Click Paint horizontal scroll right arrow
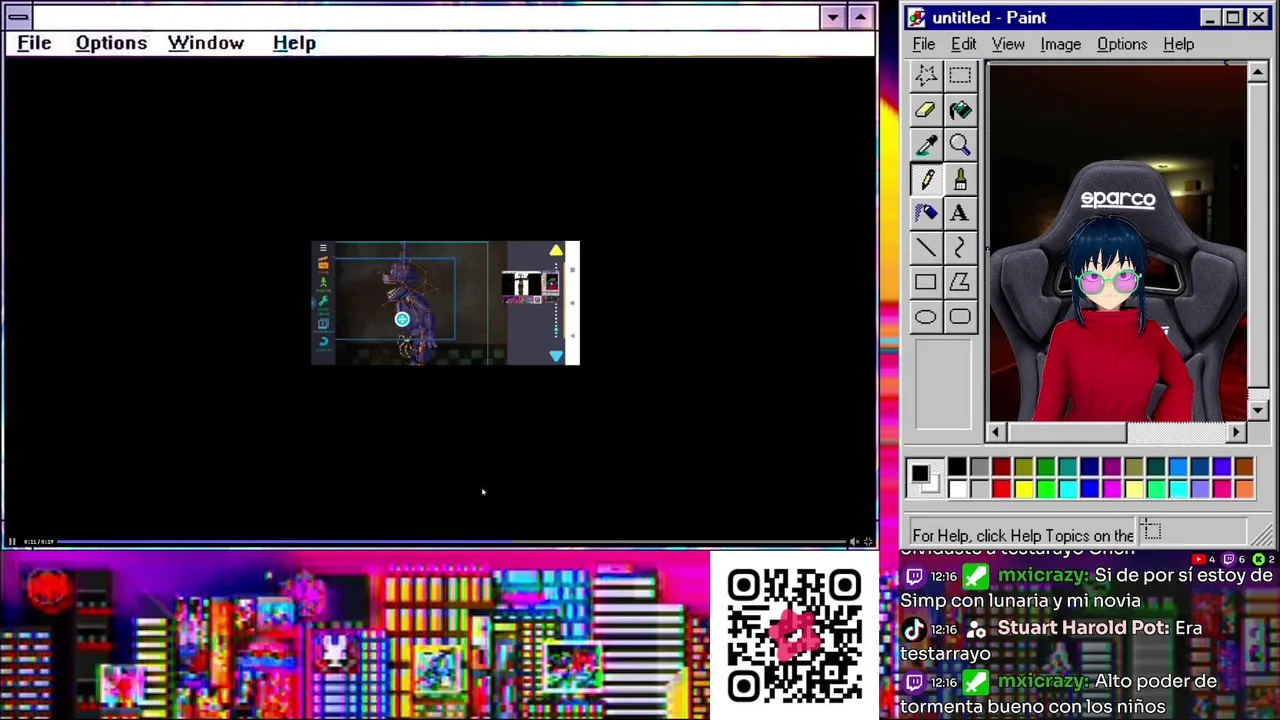Viewport: 1280px width, 720px height. pos(1236,432)
